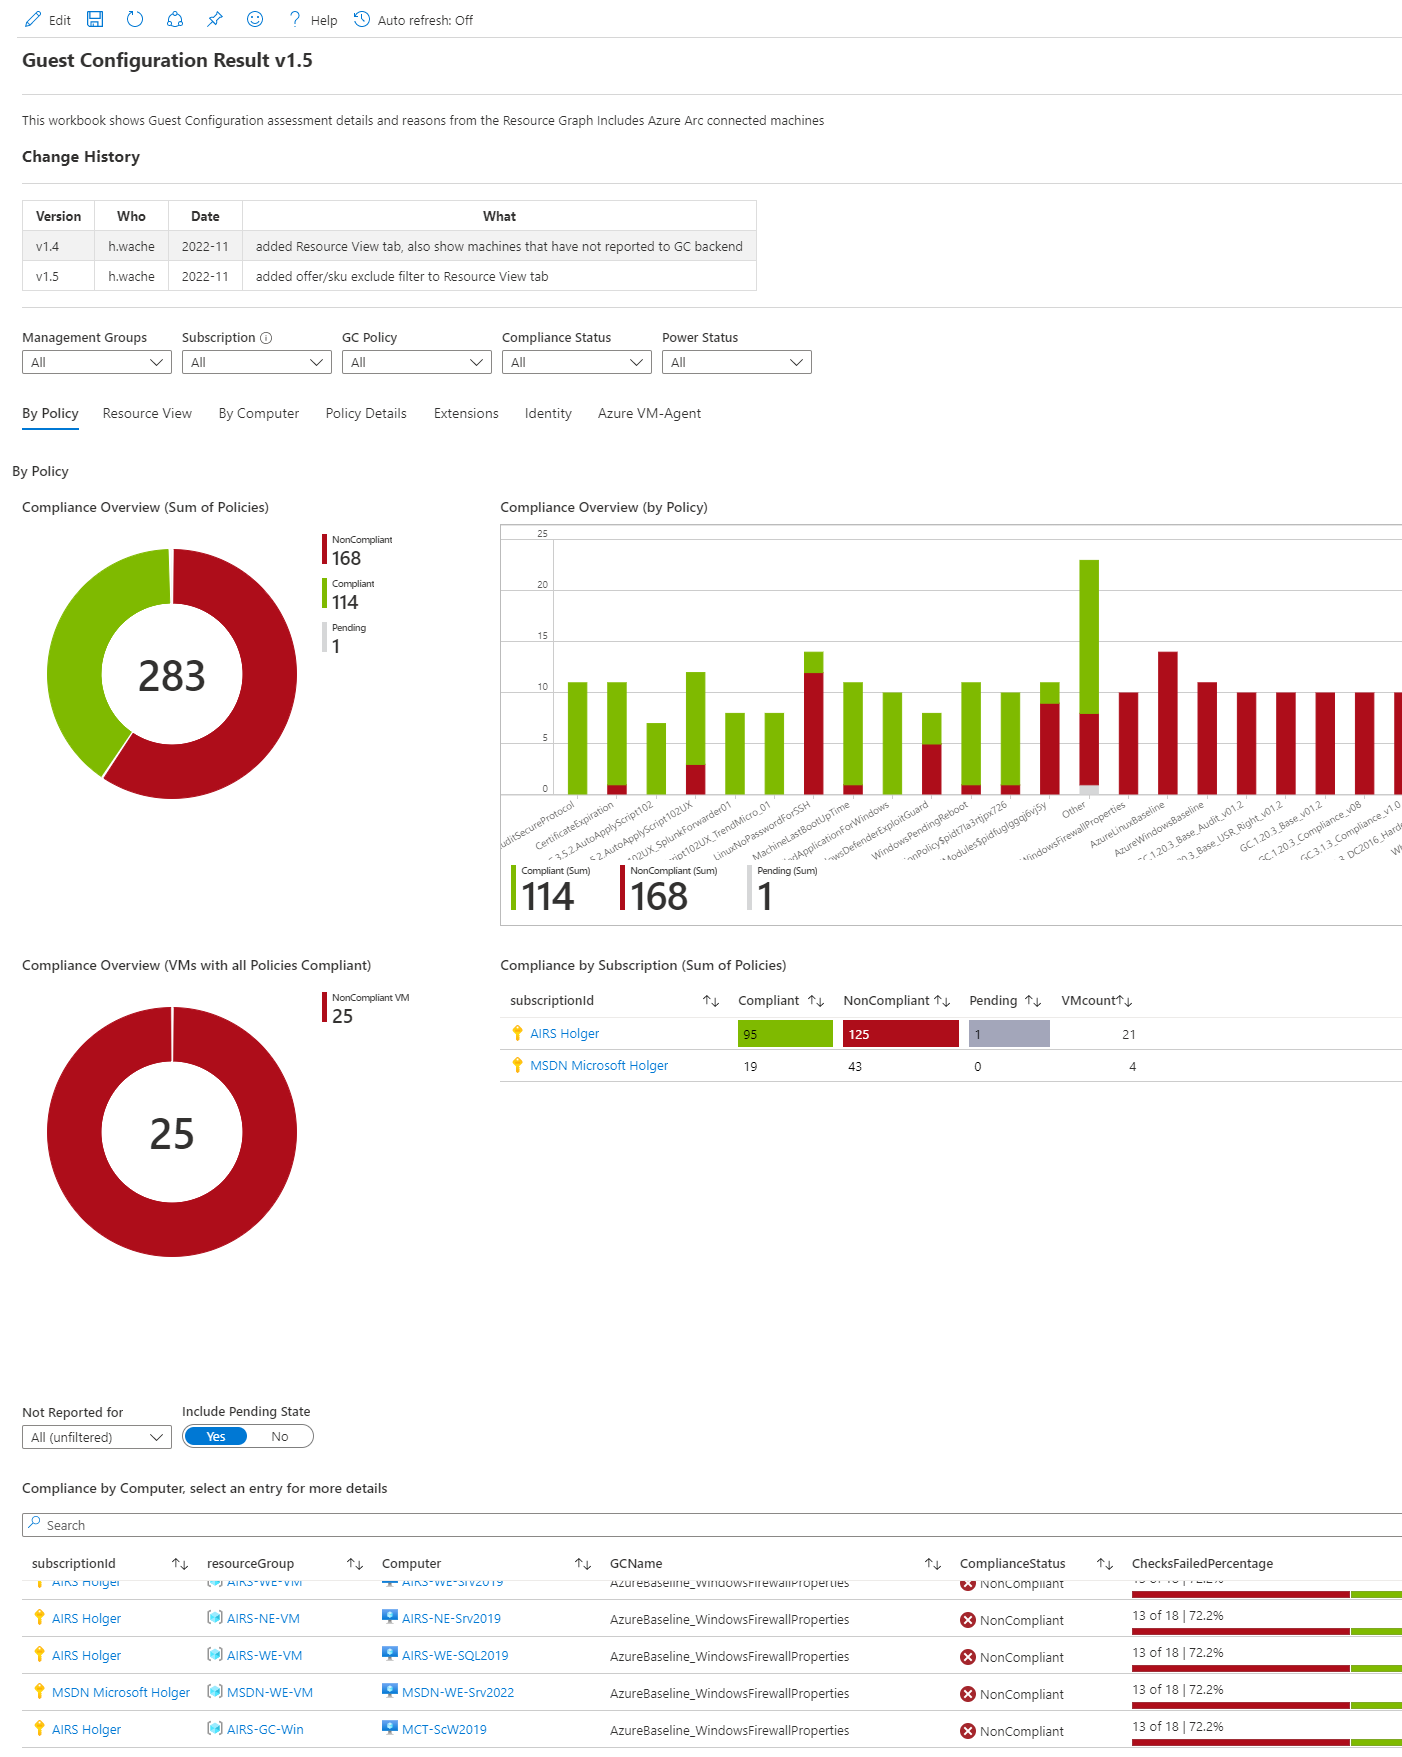Viewport: 1402px width, 1757px height.
Task: Open the Policy Details tab
Action: click(366, 413)
